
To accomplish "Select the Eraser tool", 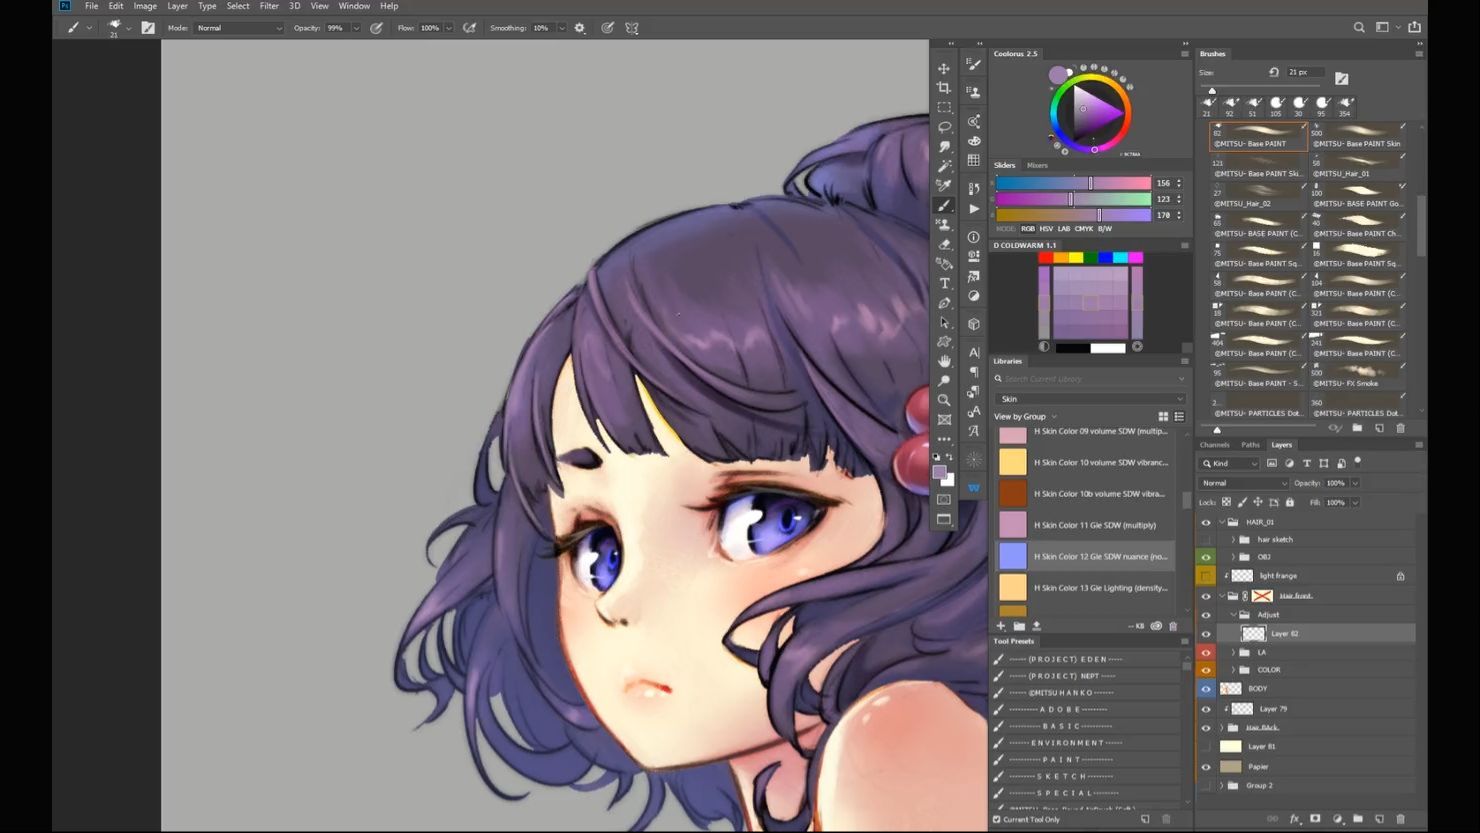I will [943, 244].
